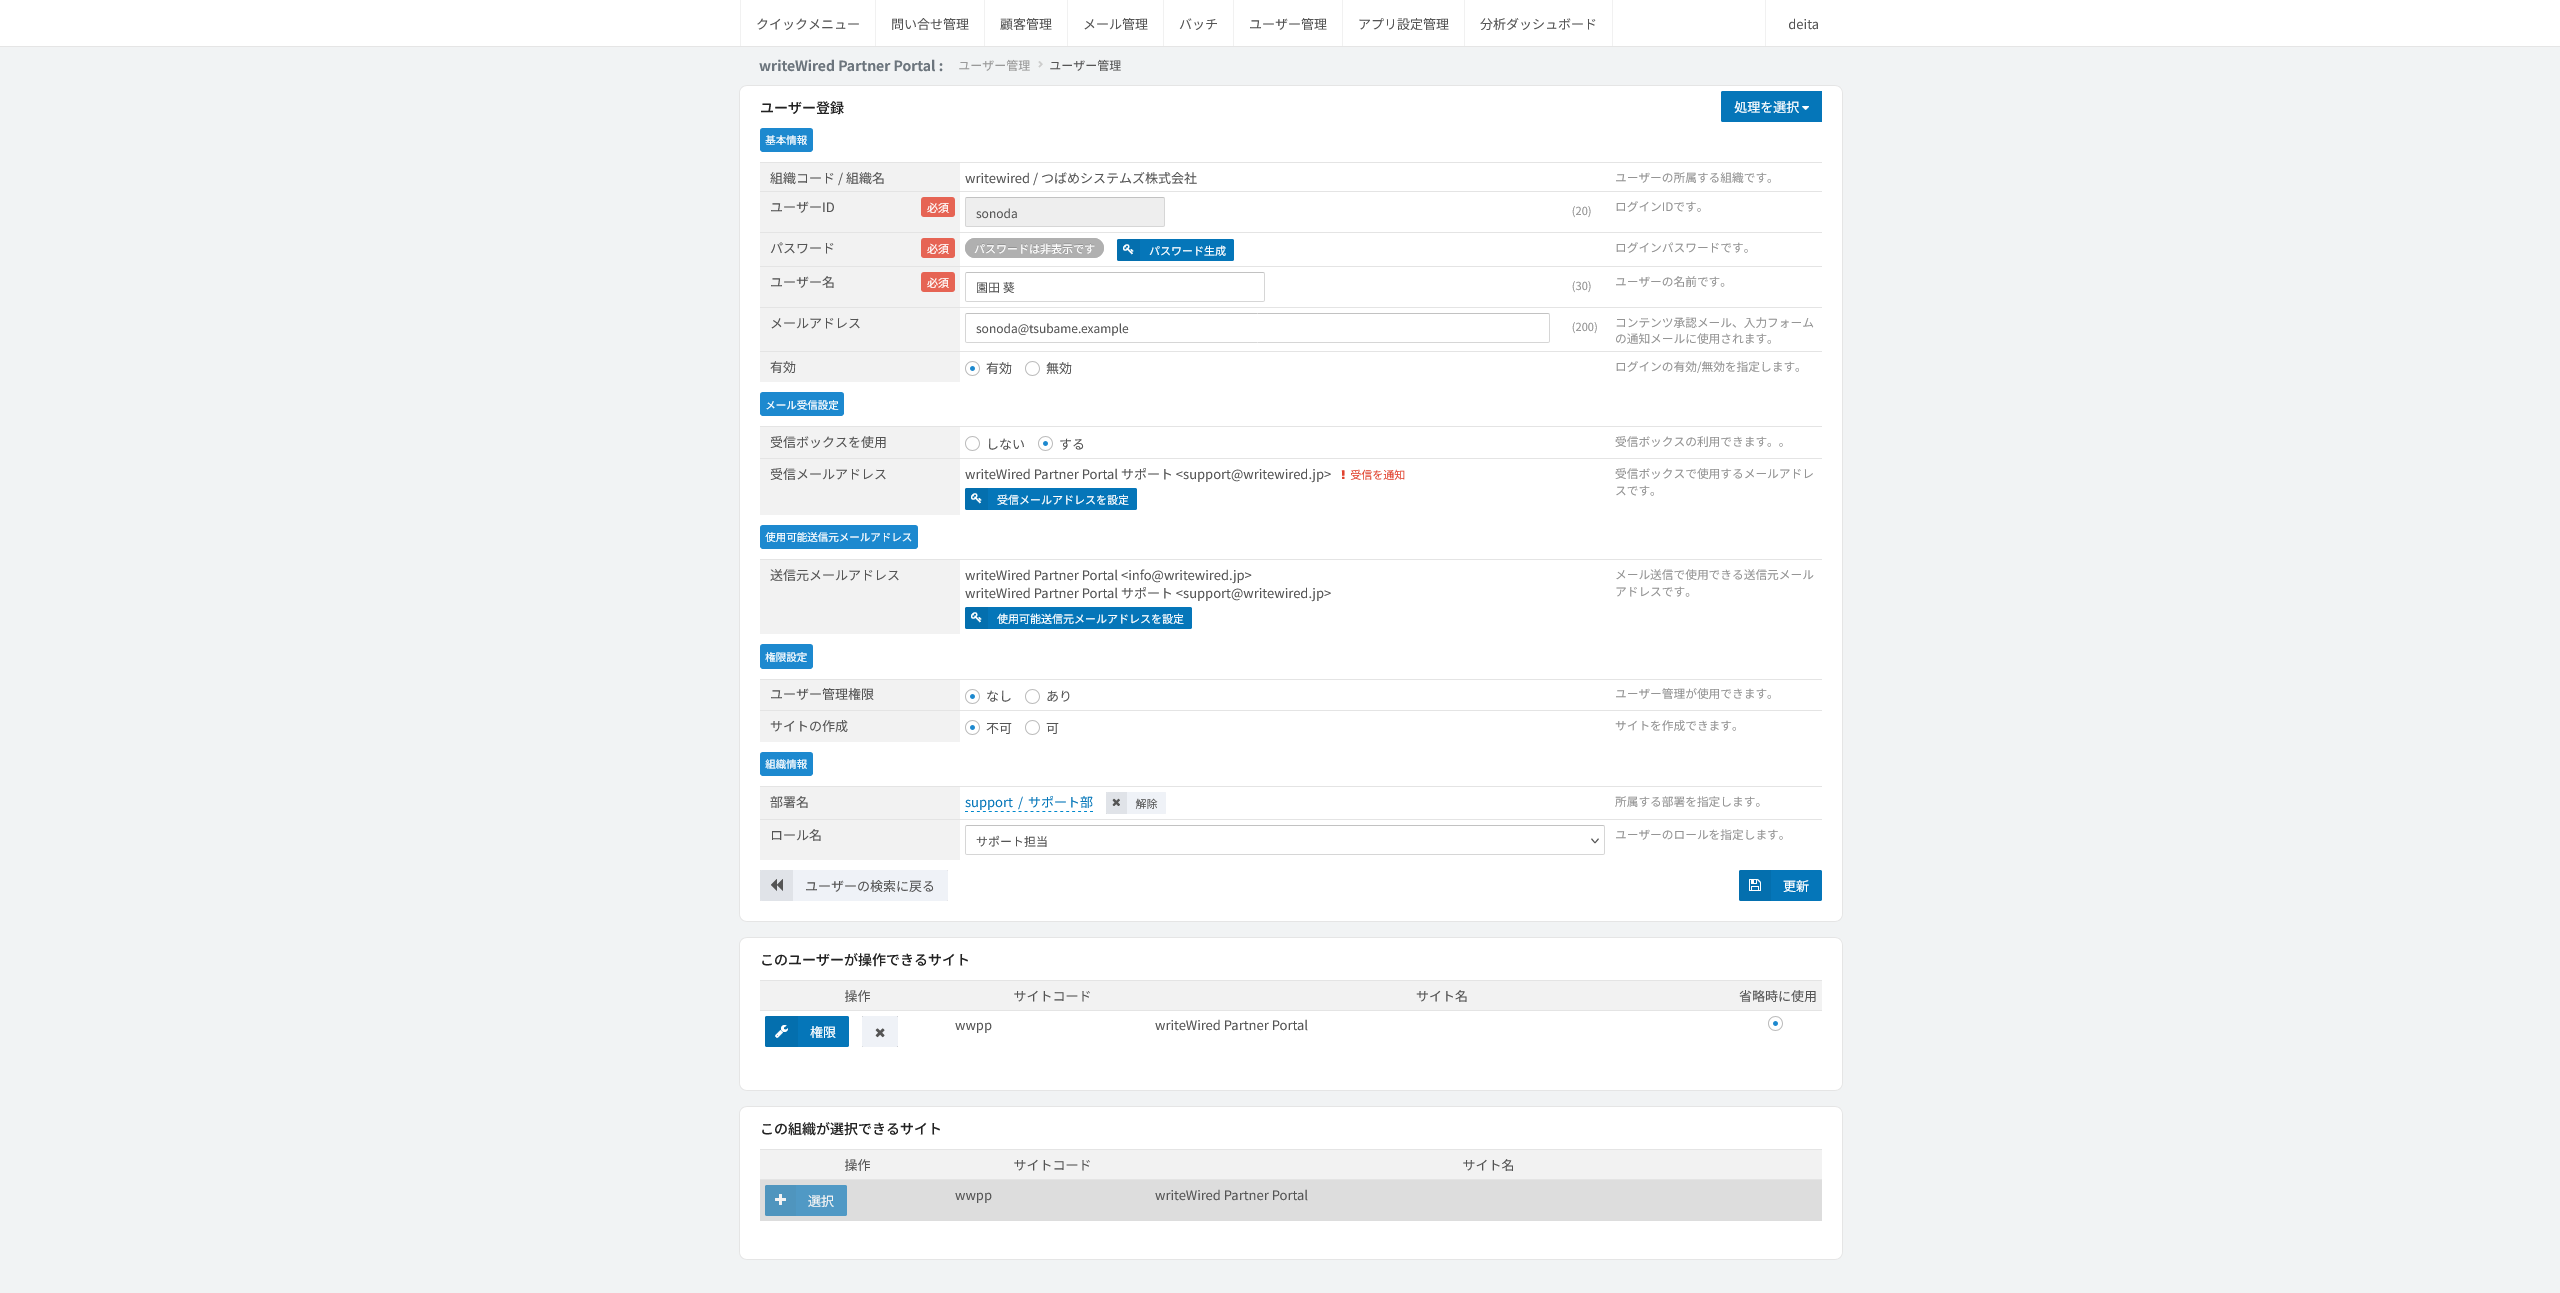Select the 無効 radio button
2560x1293 pixels.
pyautogui.click(x=1032, y=369)
